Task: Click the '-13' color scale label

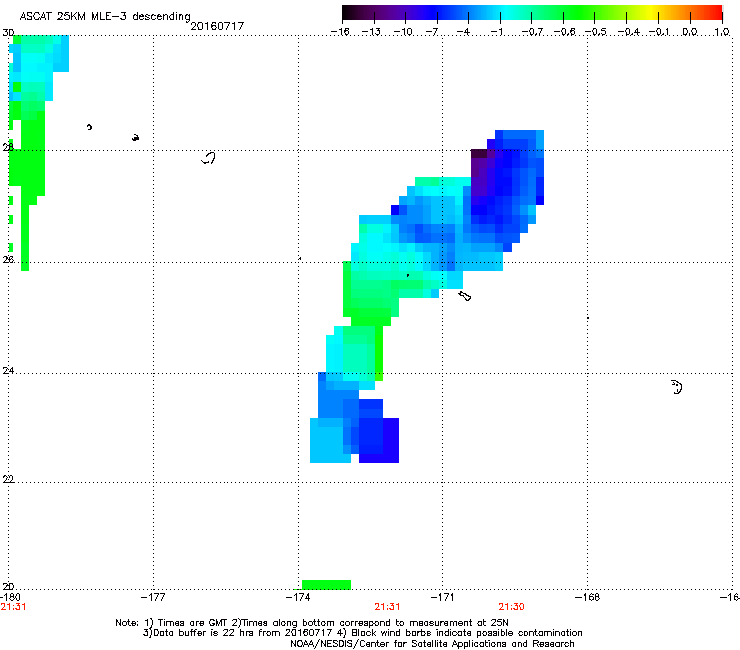Action: [x=371, y=32]
